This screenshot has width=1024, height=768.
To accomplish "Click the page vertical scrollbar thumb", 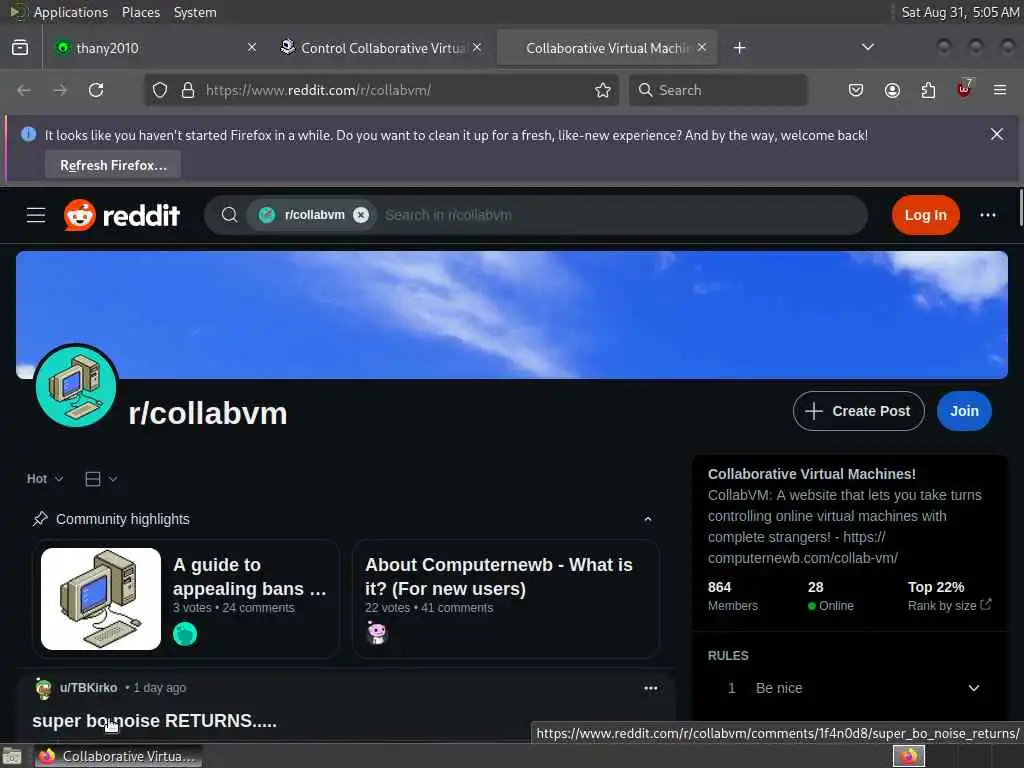I will (x=1020, y=208).
